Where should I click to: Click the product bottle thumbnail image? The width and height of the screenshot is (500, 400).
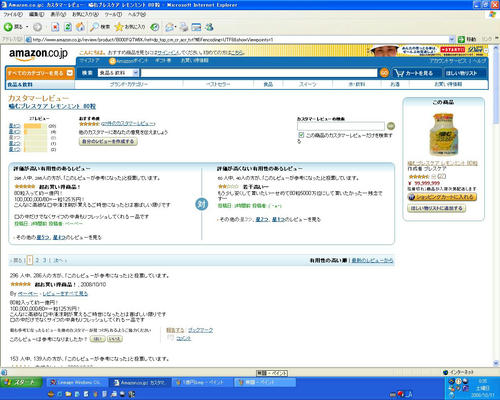[x=443, y=134]
